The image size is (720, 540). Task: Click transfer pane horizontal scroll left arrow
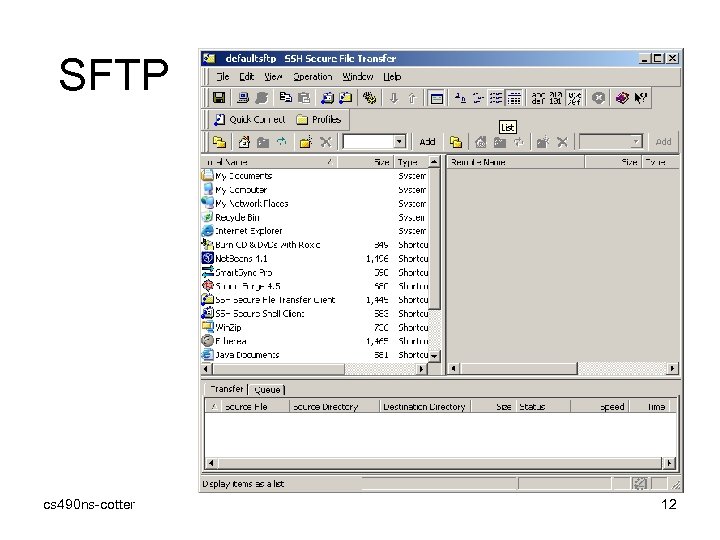211,463
